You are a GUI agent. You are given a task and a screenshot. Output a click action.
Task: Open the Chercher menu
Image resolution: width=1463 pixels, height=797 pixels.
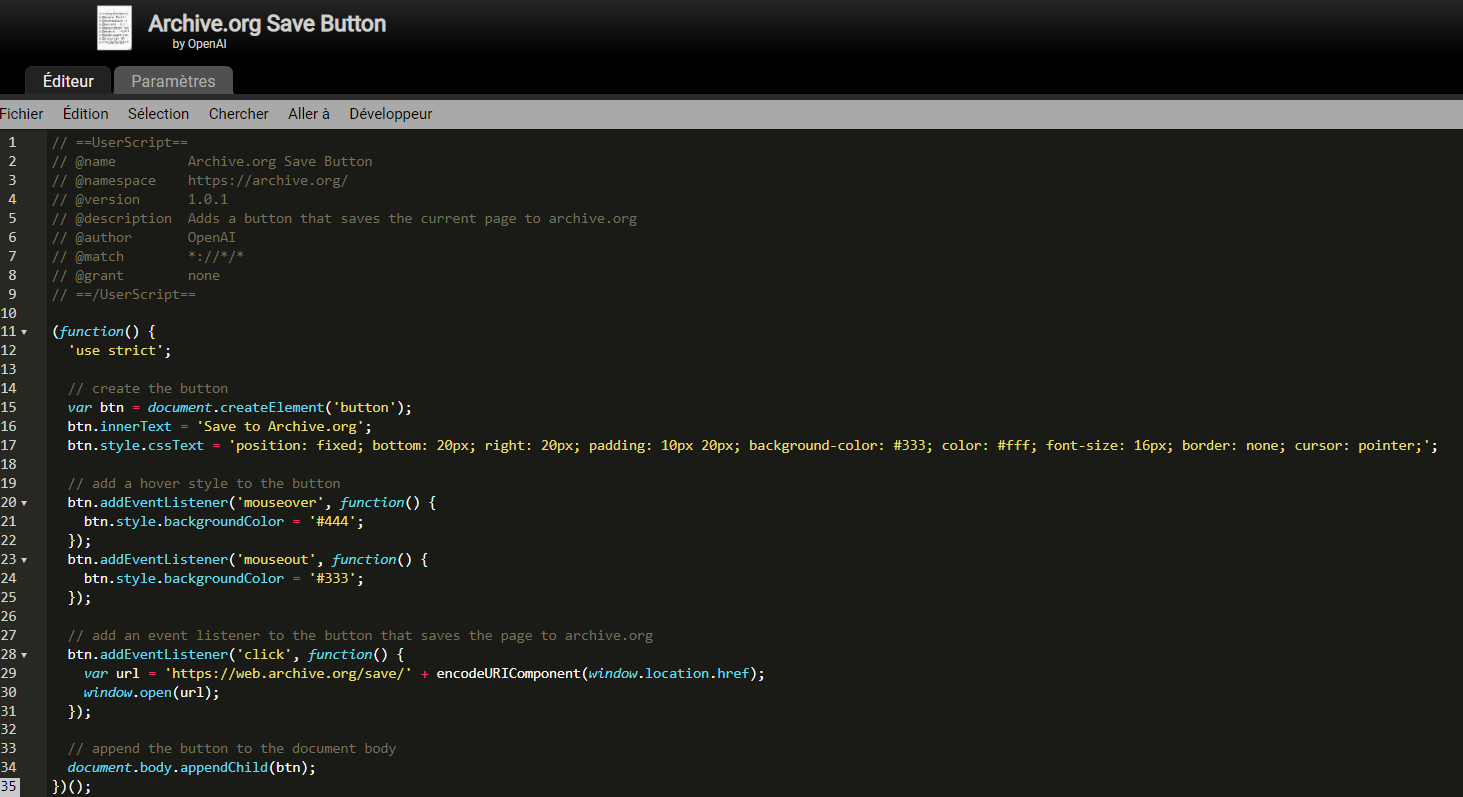click(x=238, y=114)
